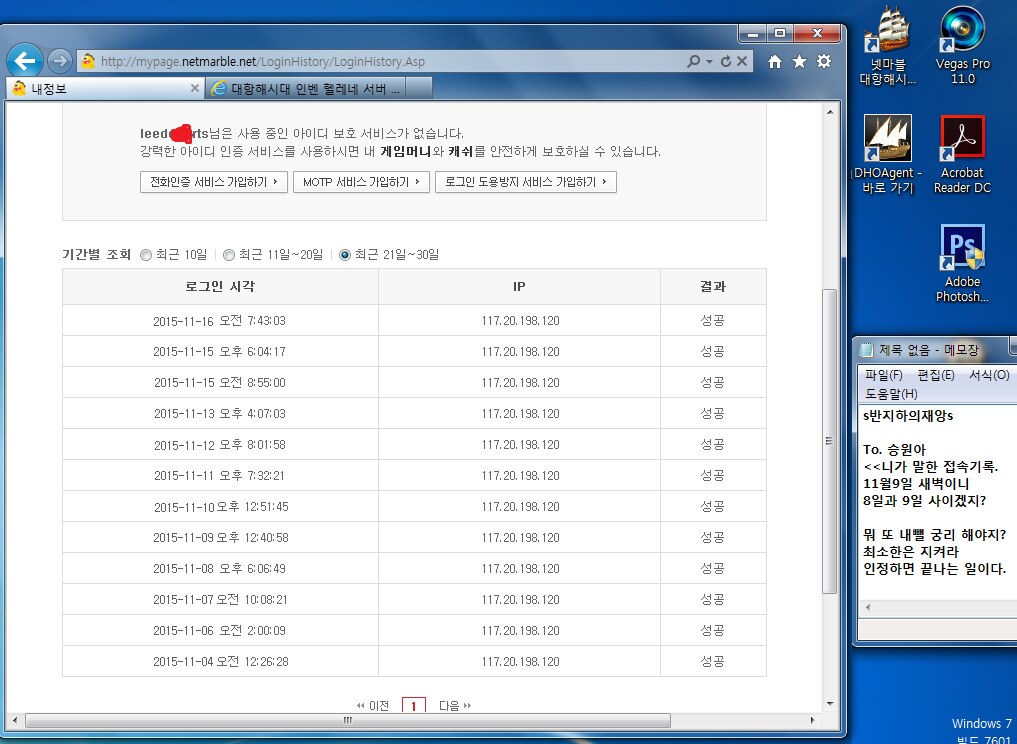The width and height of the screenshot is (1017, 744).
Task: Click the refresh icon in address bar
Action: (726, 62)
